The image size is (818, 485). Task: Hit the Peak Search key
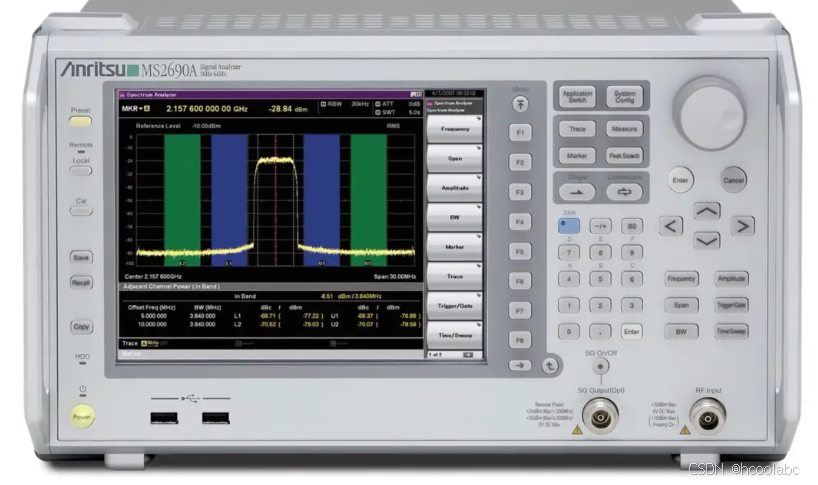pos(624,155)
